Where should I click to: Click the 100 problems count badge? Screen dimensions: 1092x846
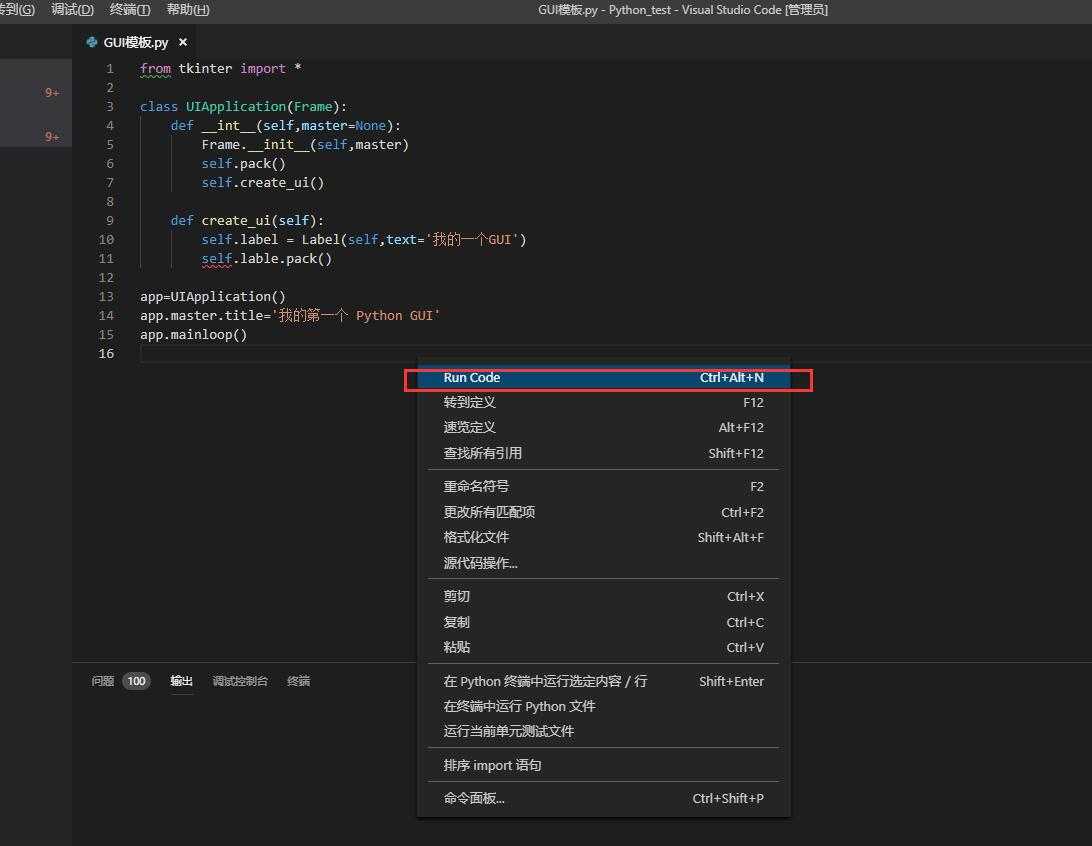click(136, 681)
